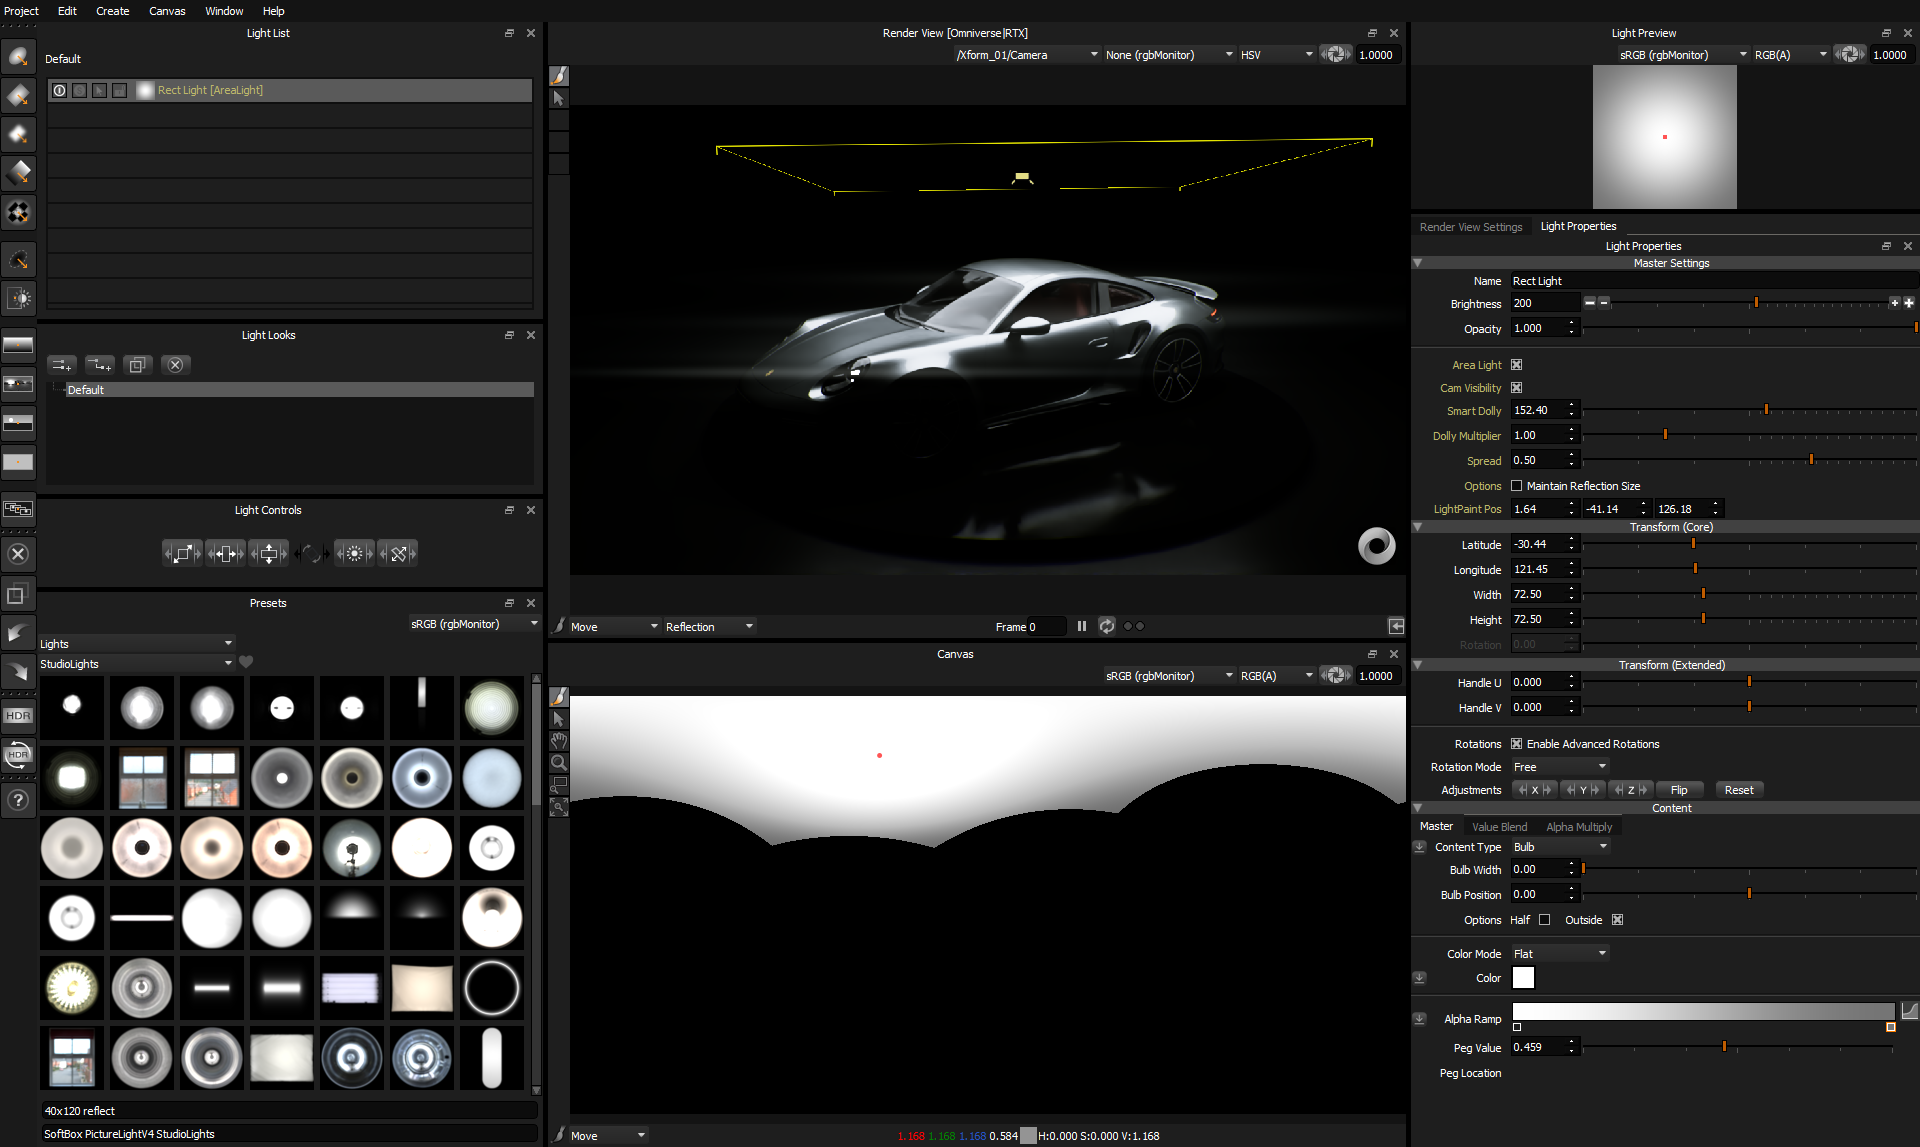Toggle lock on Rect Light row

[119, 90]
